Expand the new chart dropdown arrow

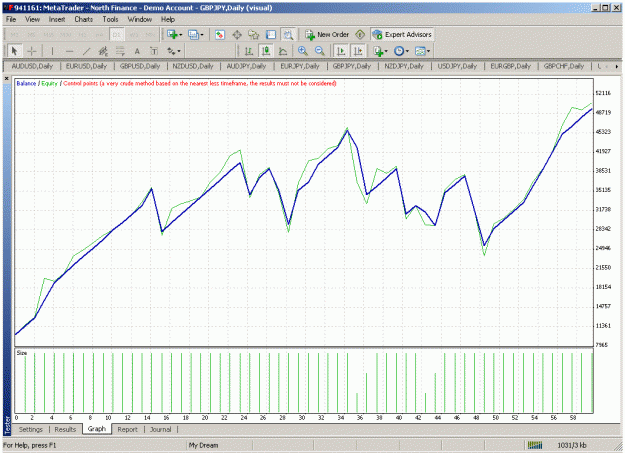(181, 35)
